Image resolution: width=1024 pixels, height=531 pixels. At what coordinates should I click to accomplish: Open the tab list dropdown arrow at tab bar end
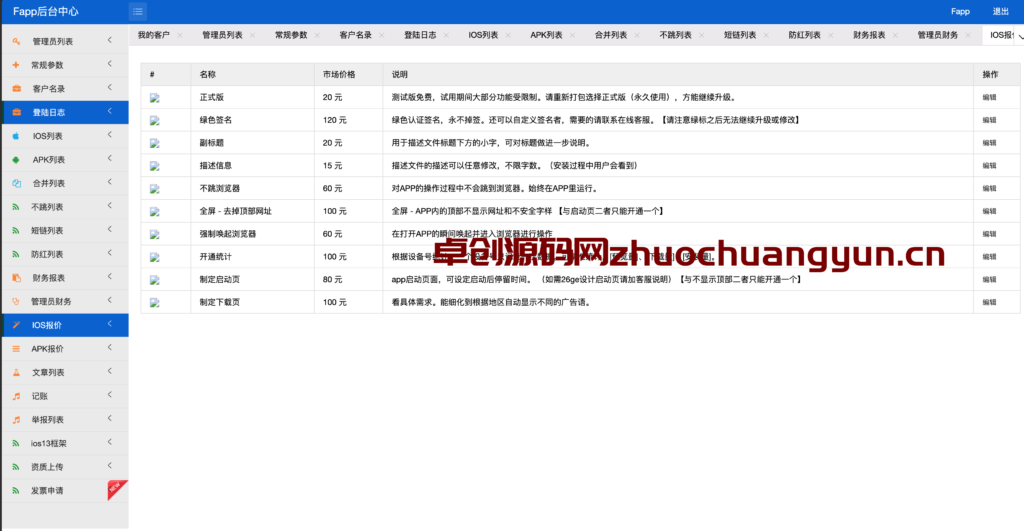tap(1020, 36)
